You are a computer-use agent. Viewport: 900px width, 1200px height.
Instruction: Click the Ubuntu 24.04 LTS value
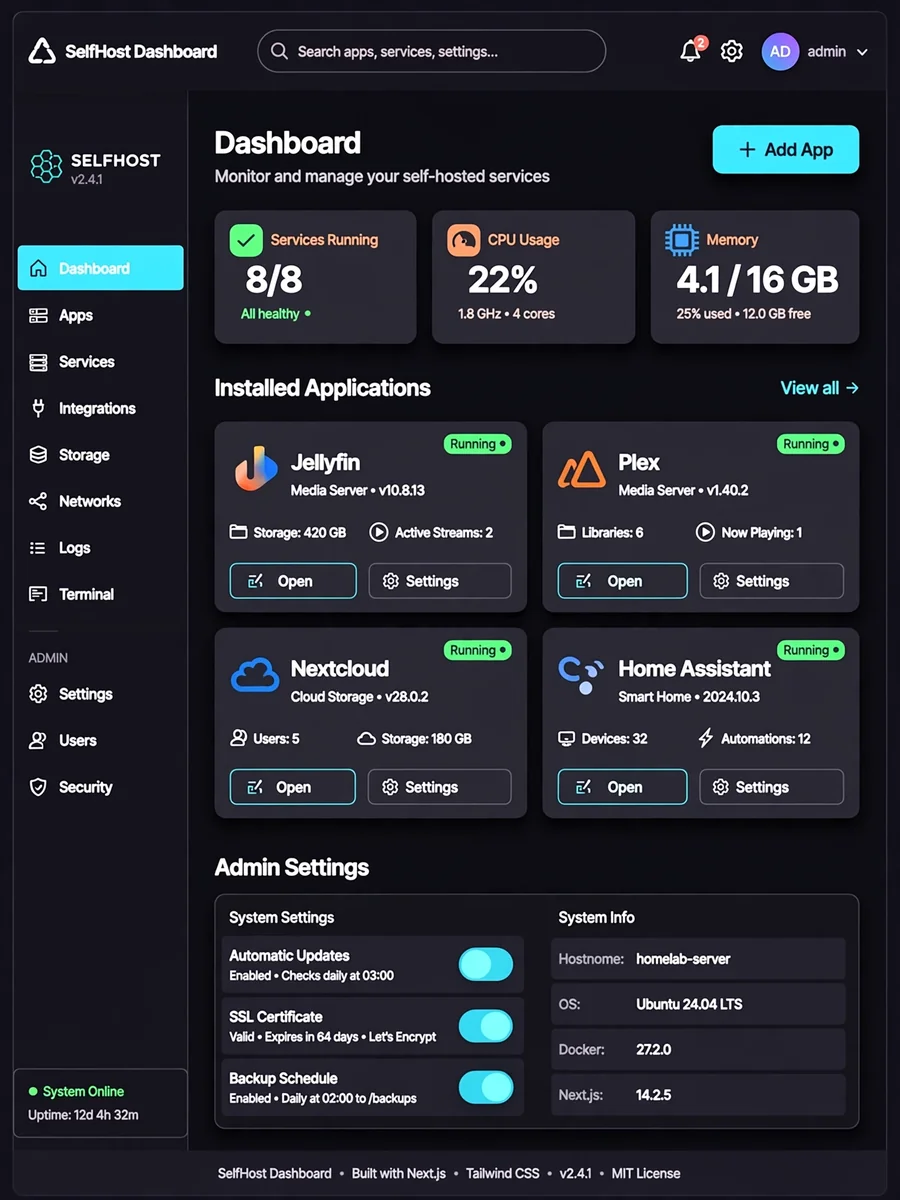pos(689,1004)
